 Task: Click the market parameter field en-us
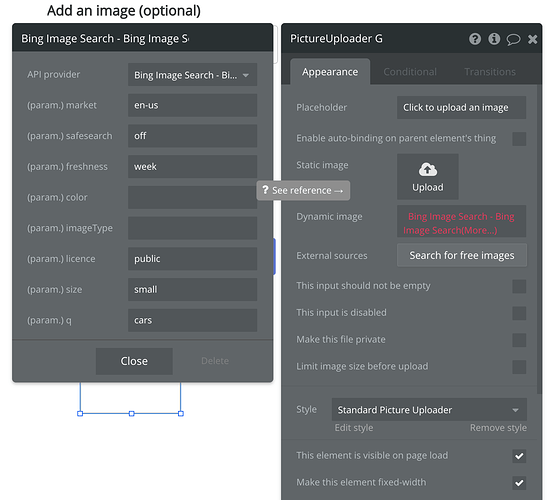coord(193,105)
